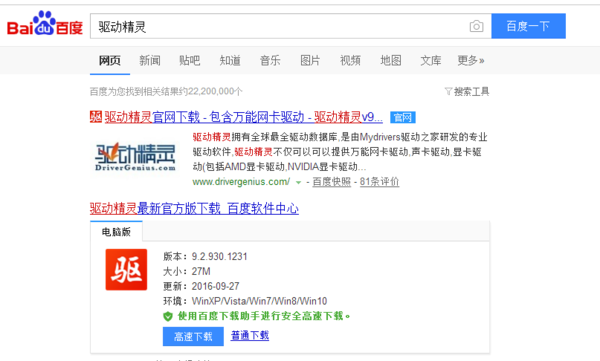Click the Baidu logo

tap(45, 24)
